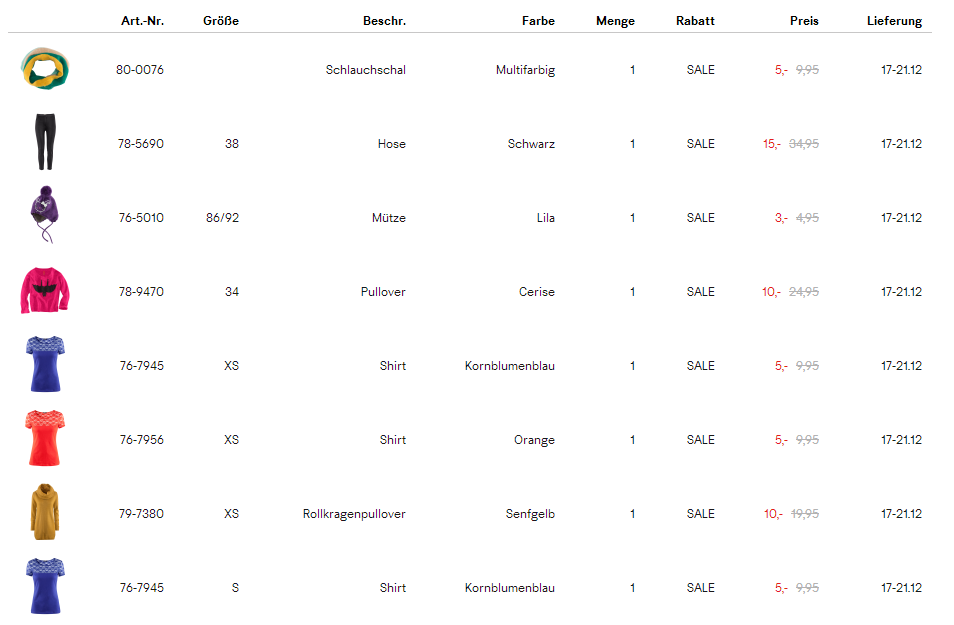Click the SALE label for the Mütze
This screenshot has width=954, height=625.
coord(700,218)
